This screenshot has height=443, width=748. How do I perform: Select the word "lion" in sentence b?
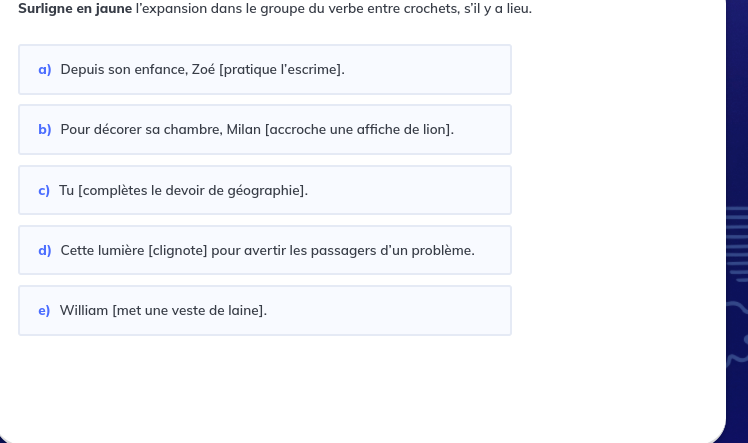[437, 130]
